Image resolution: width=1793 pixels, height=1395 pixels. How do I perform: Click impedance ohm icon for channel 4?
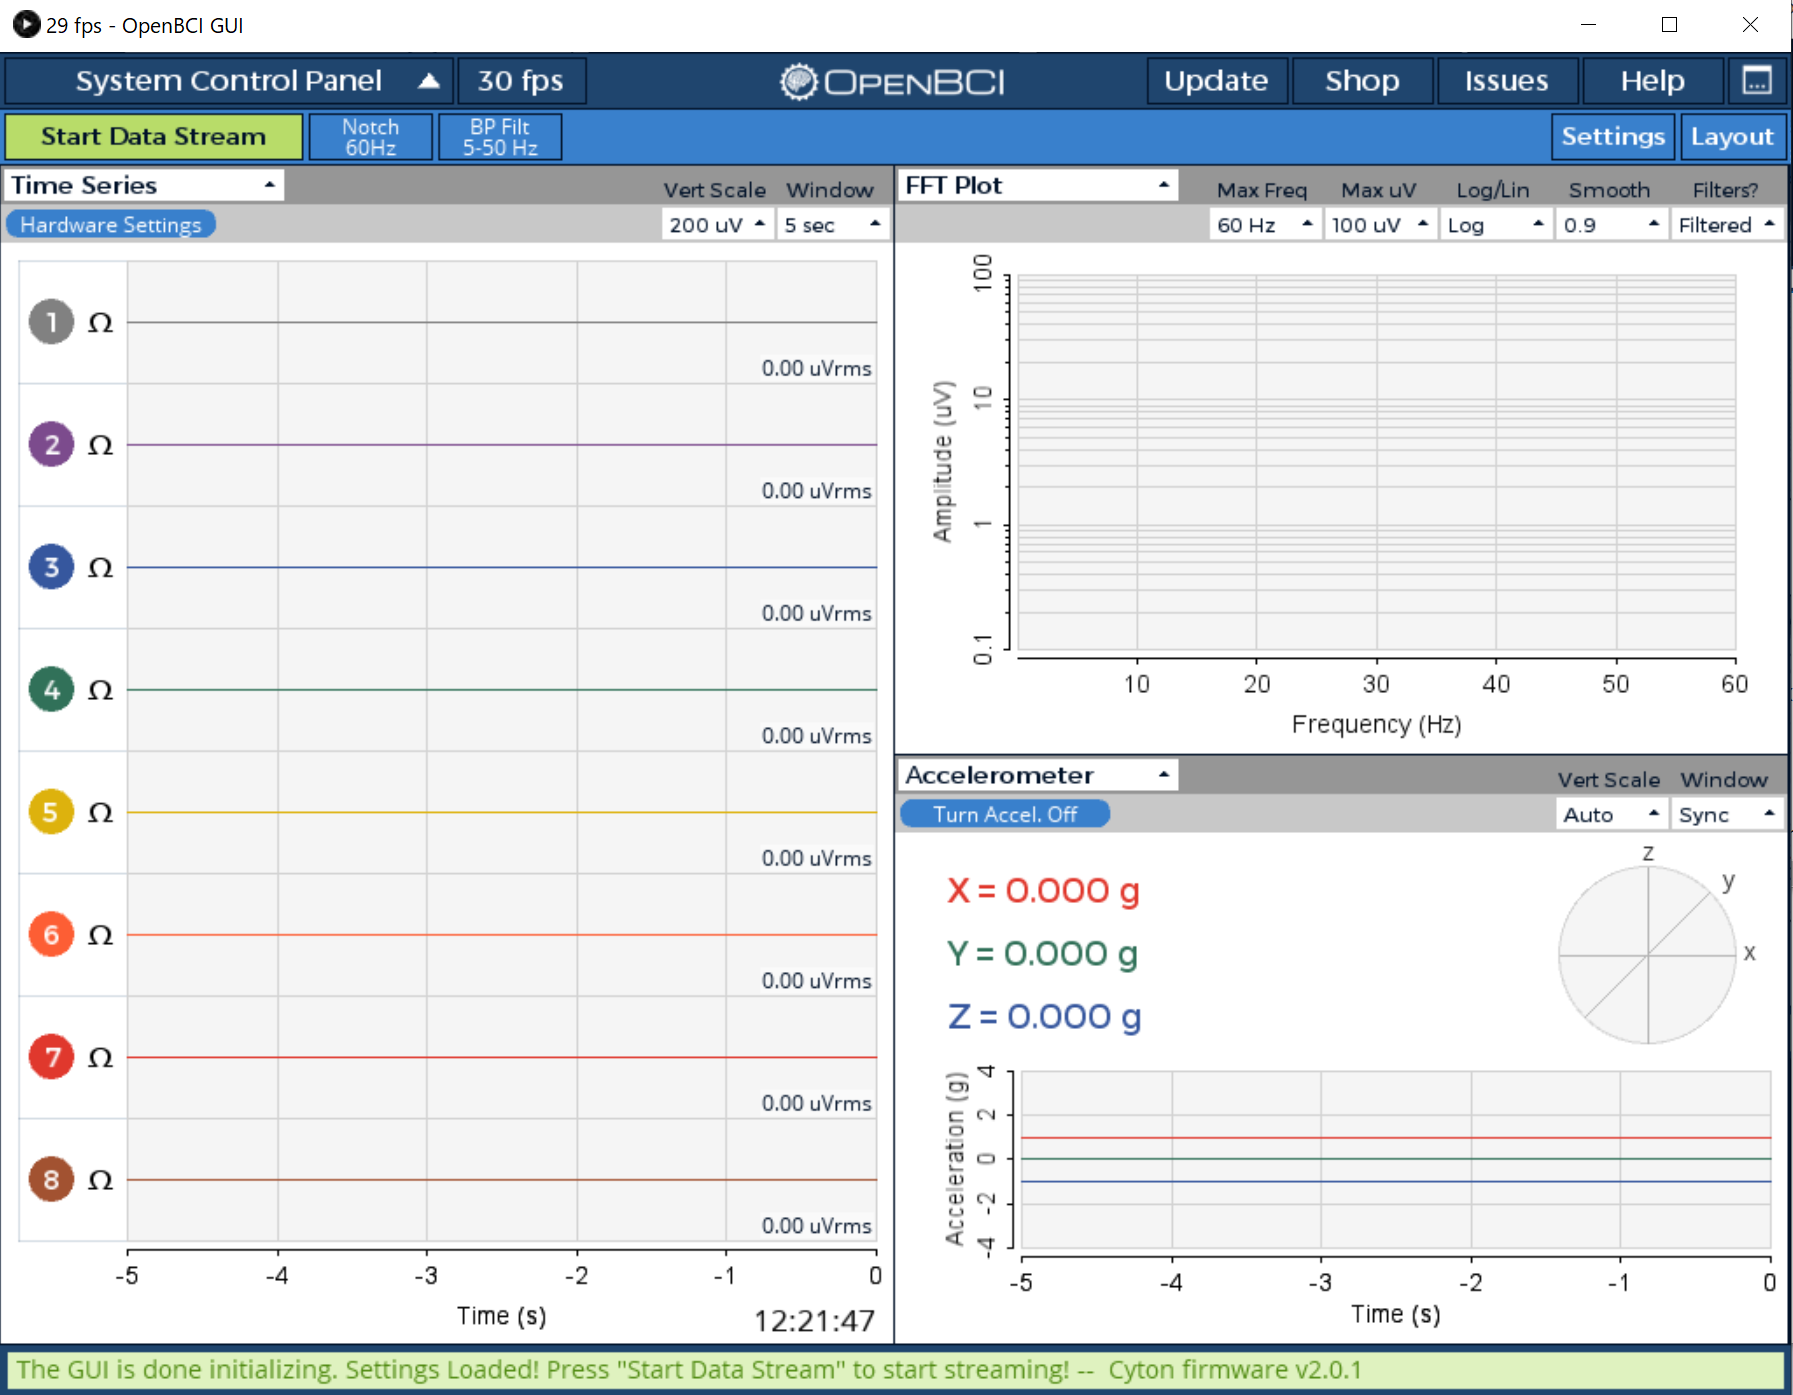point(100,690)
